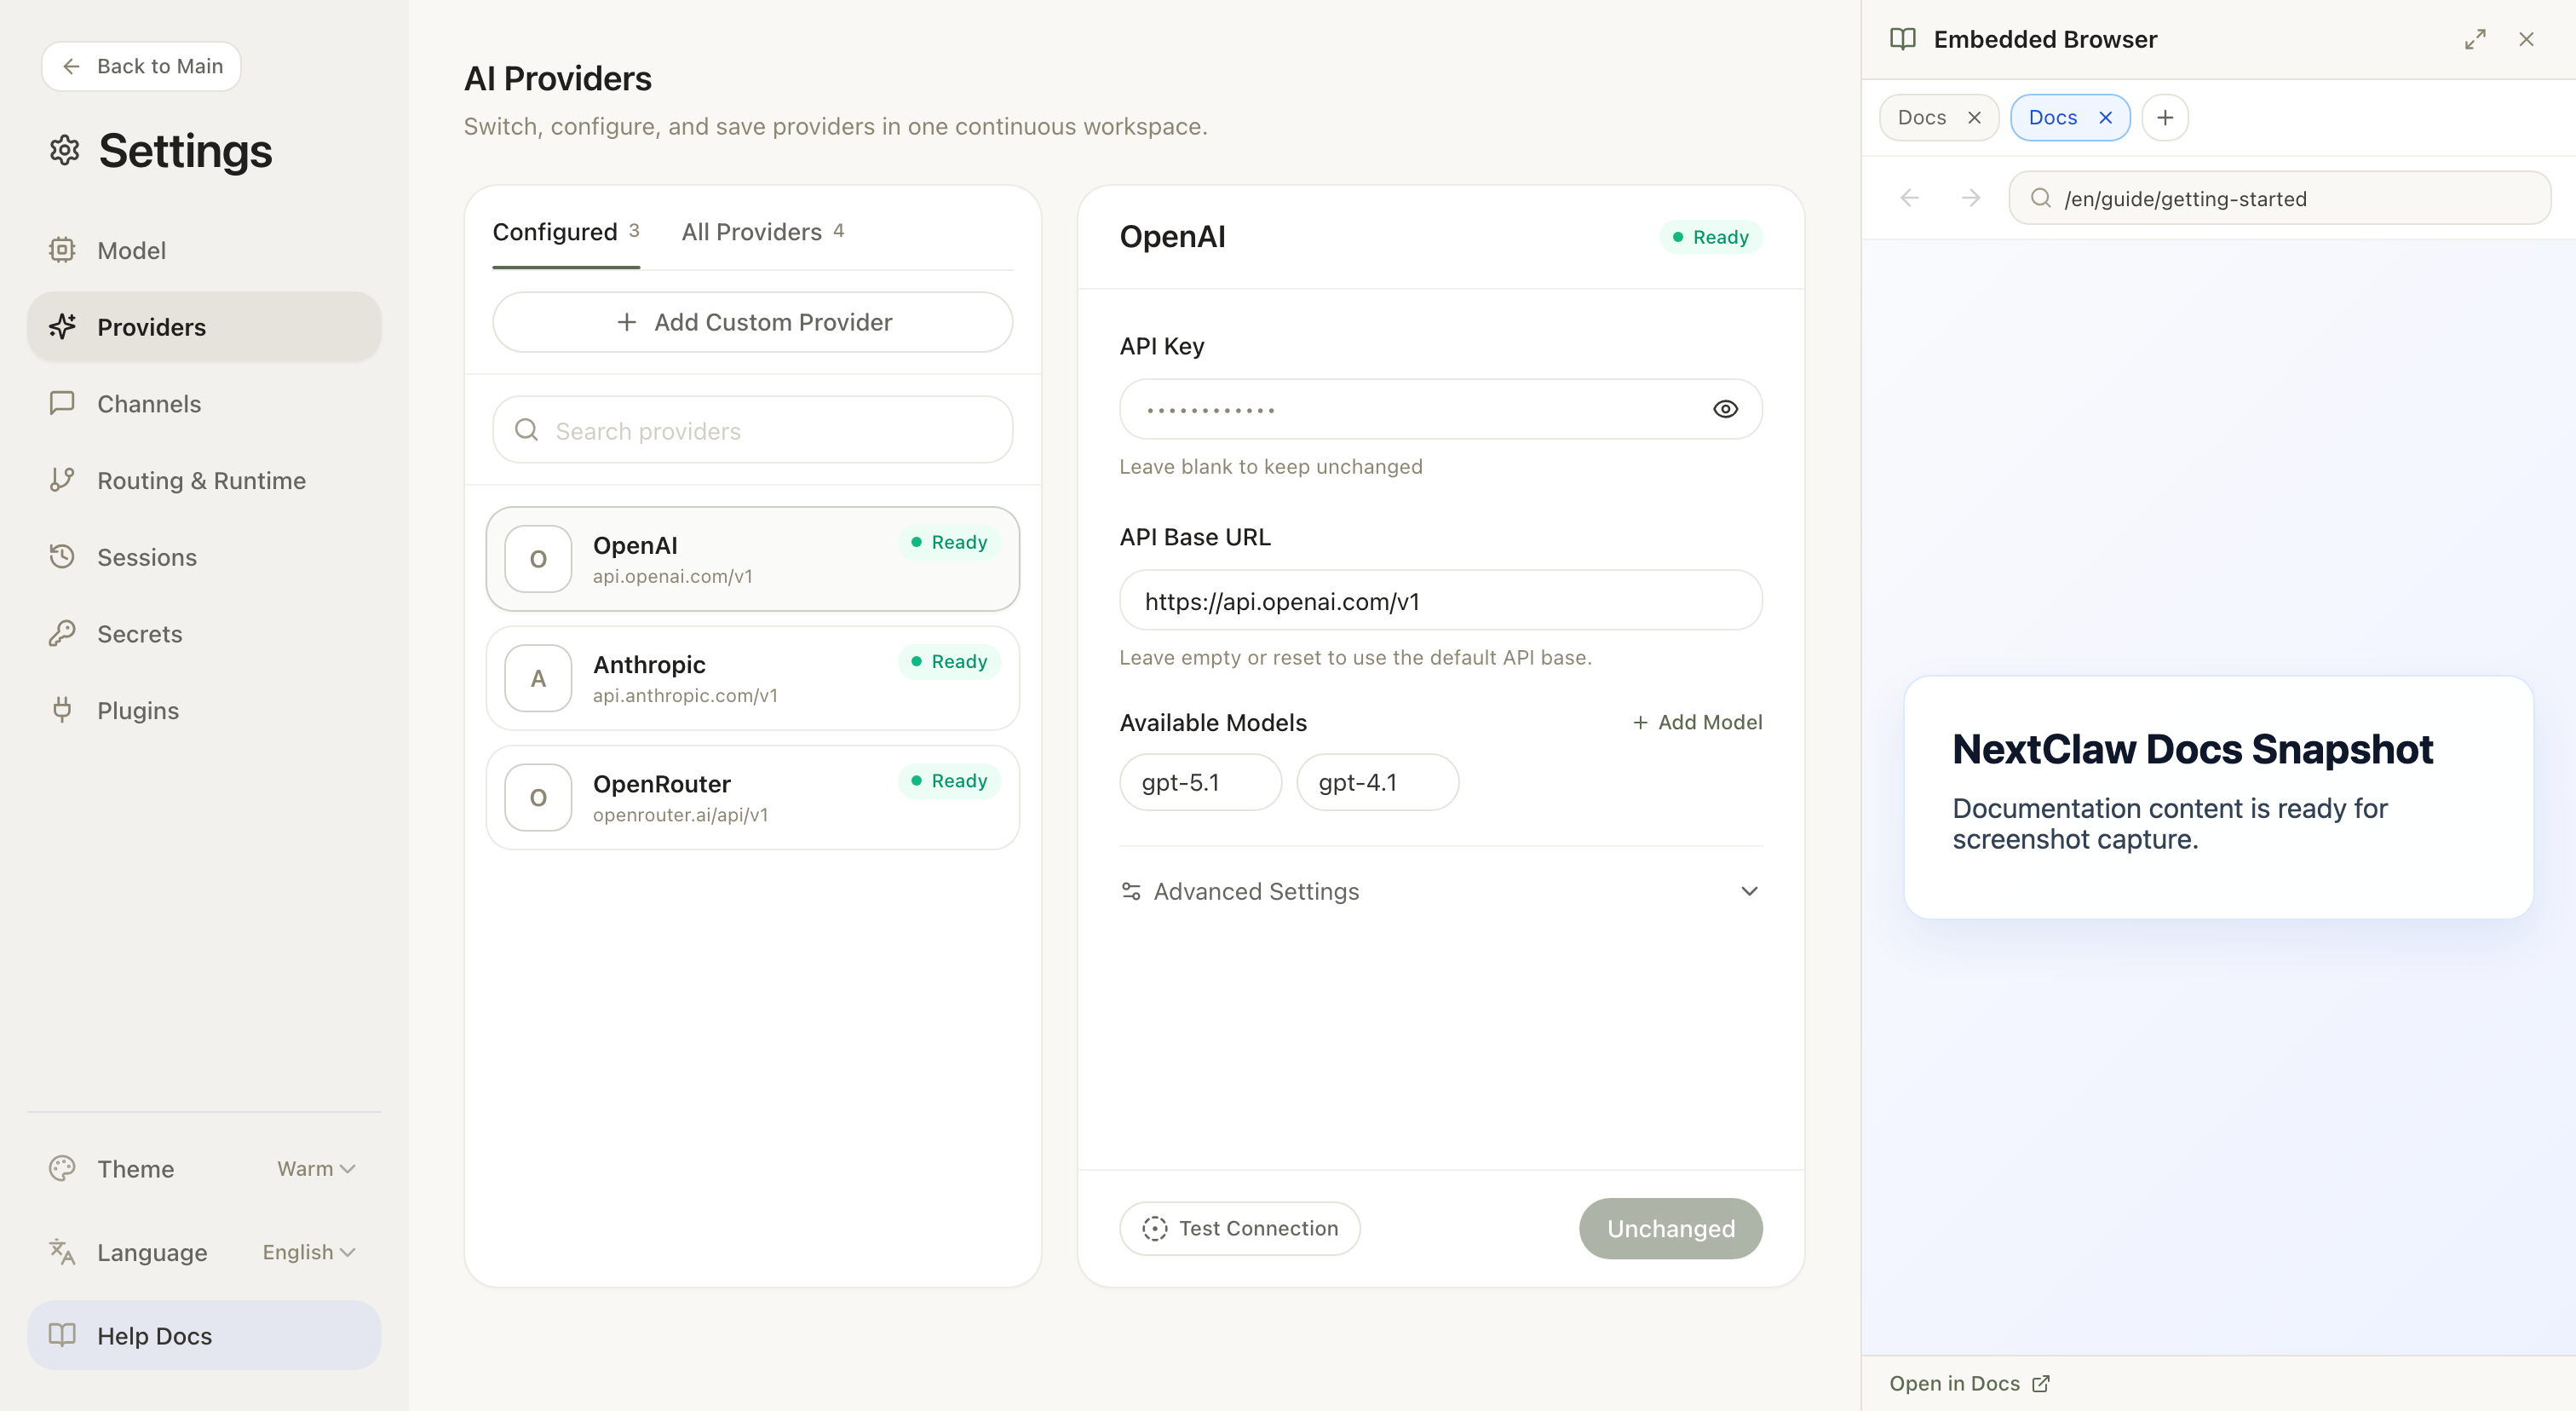Open the Theme dropdown showing Warm
The image size is (2576, 1411).
click(x=316, y=1168)
